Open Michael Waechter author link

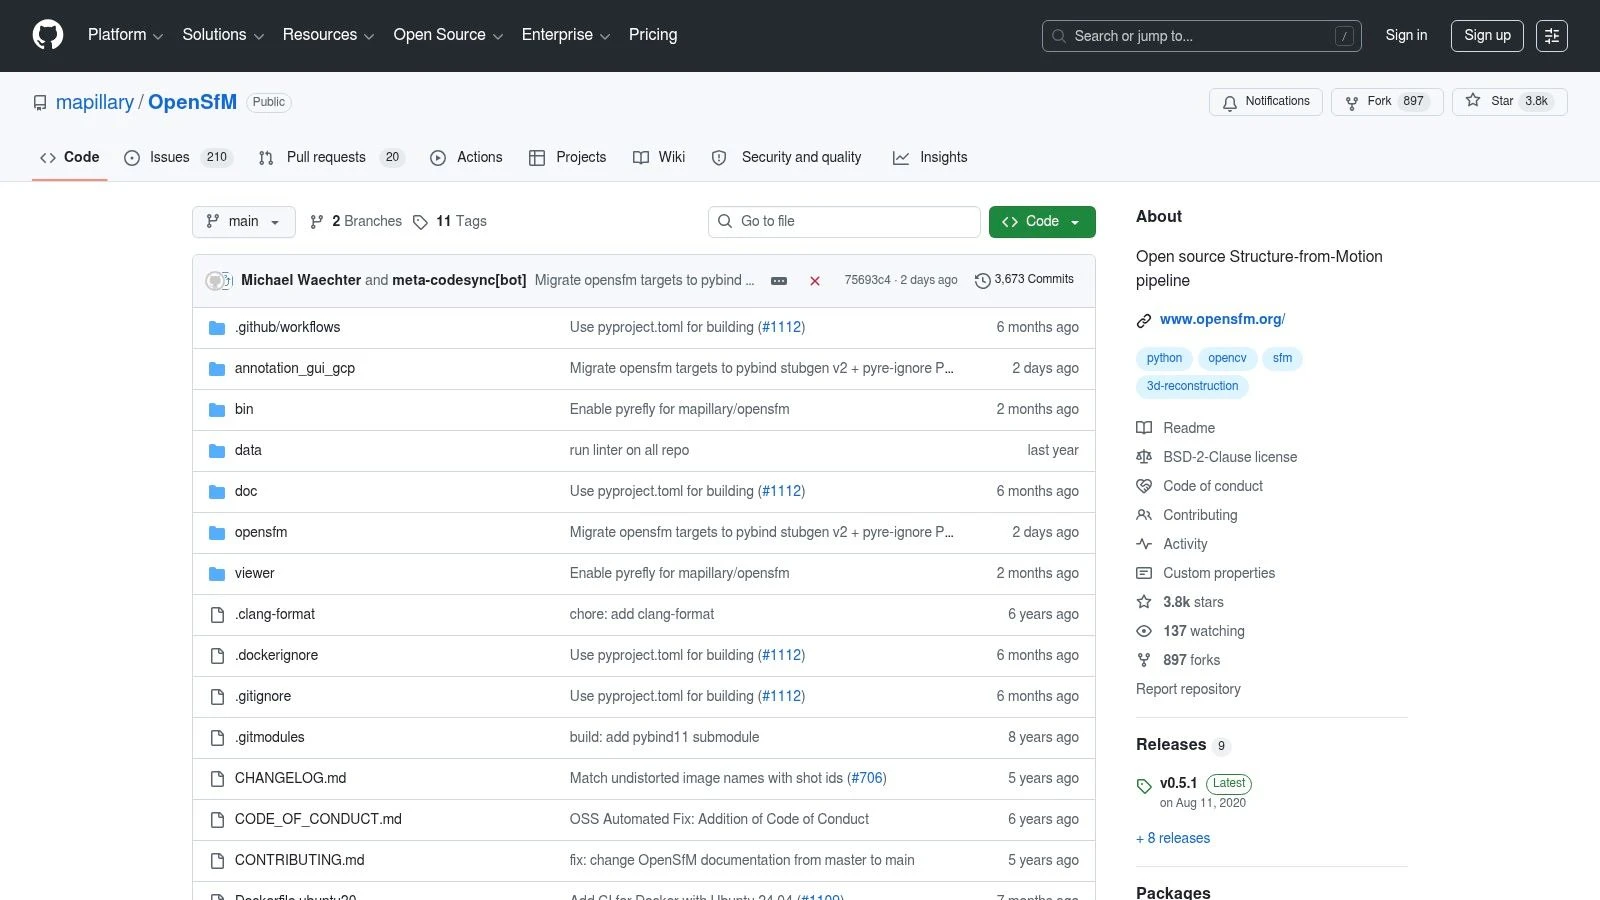tap(301, 280)
